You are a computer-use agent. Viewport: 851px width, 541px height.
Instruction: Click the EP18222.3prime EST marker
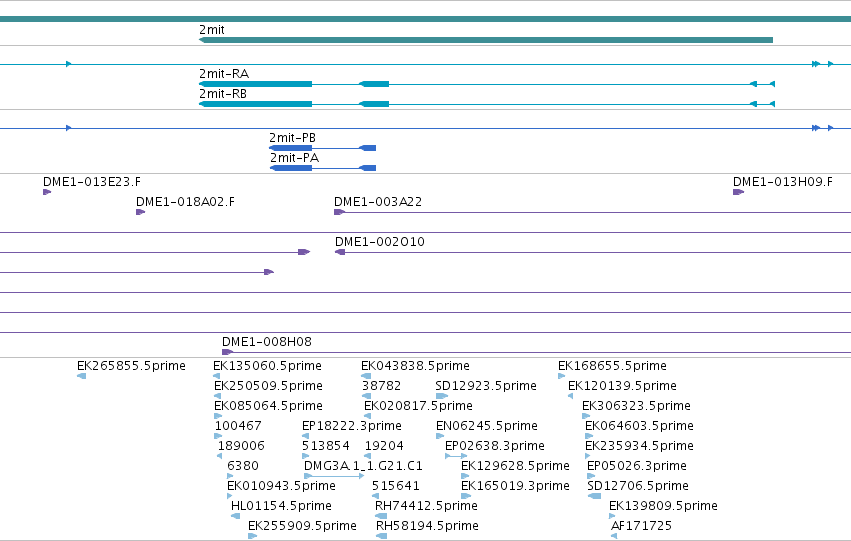(306, 436)
